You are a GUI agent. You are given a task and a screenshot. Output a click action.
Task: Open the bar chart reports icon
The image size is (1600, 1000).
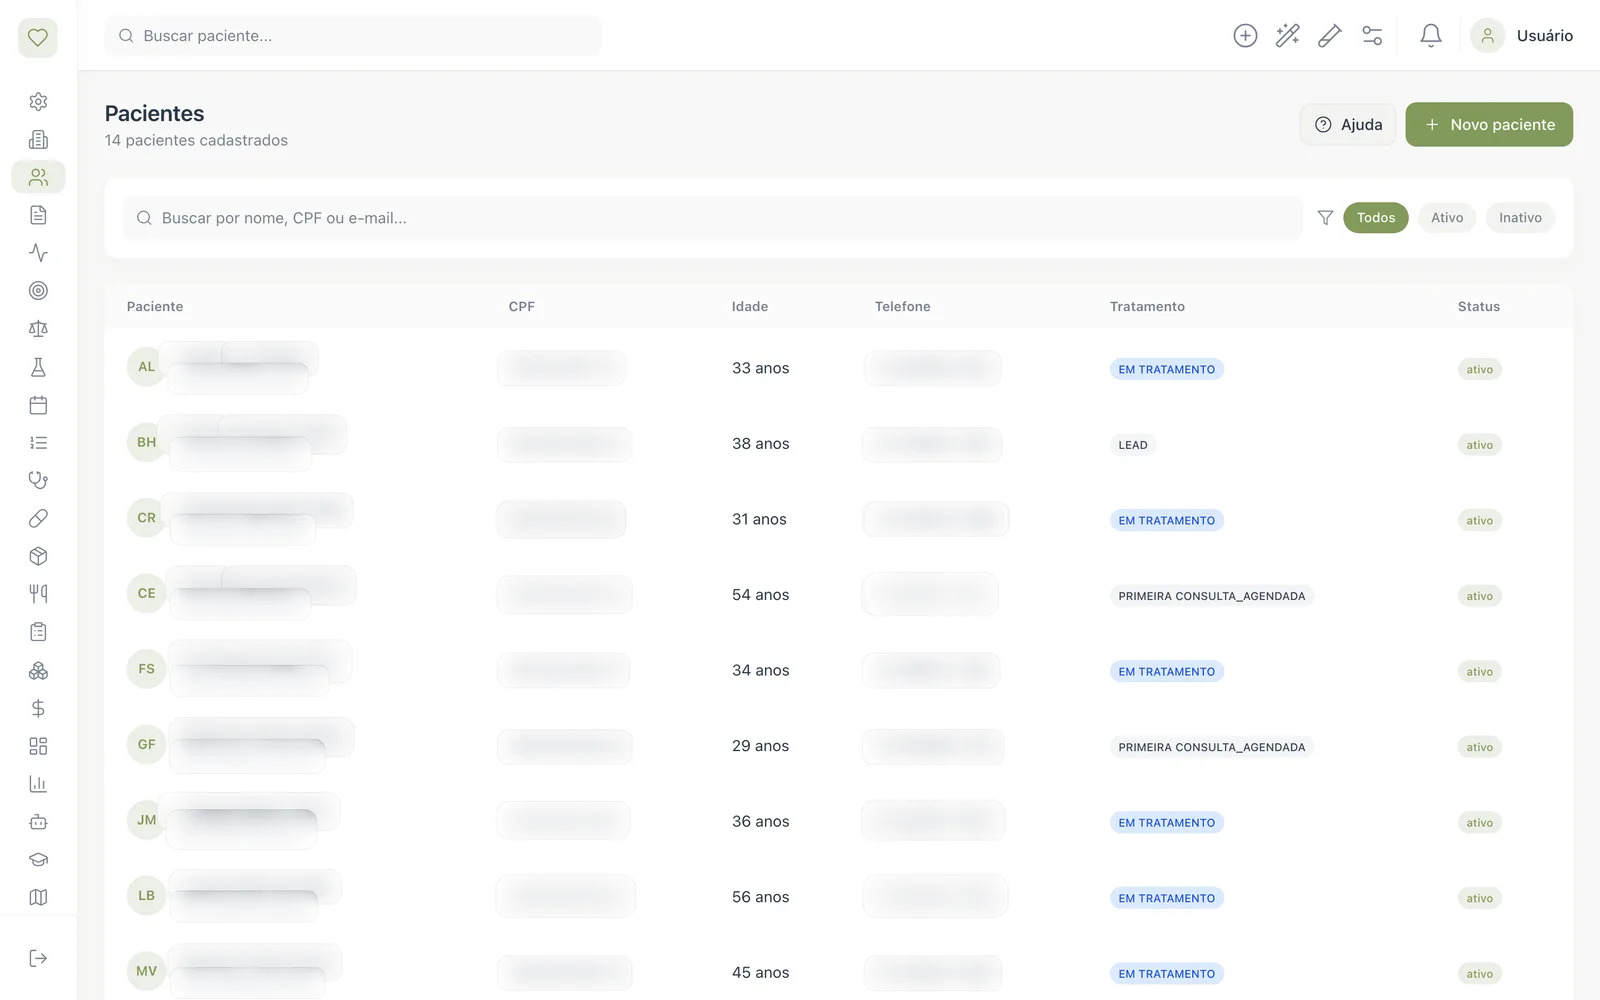point(38,784)
